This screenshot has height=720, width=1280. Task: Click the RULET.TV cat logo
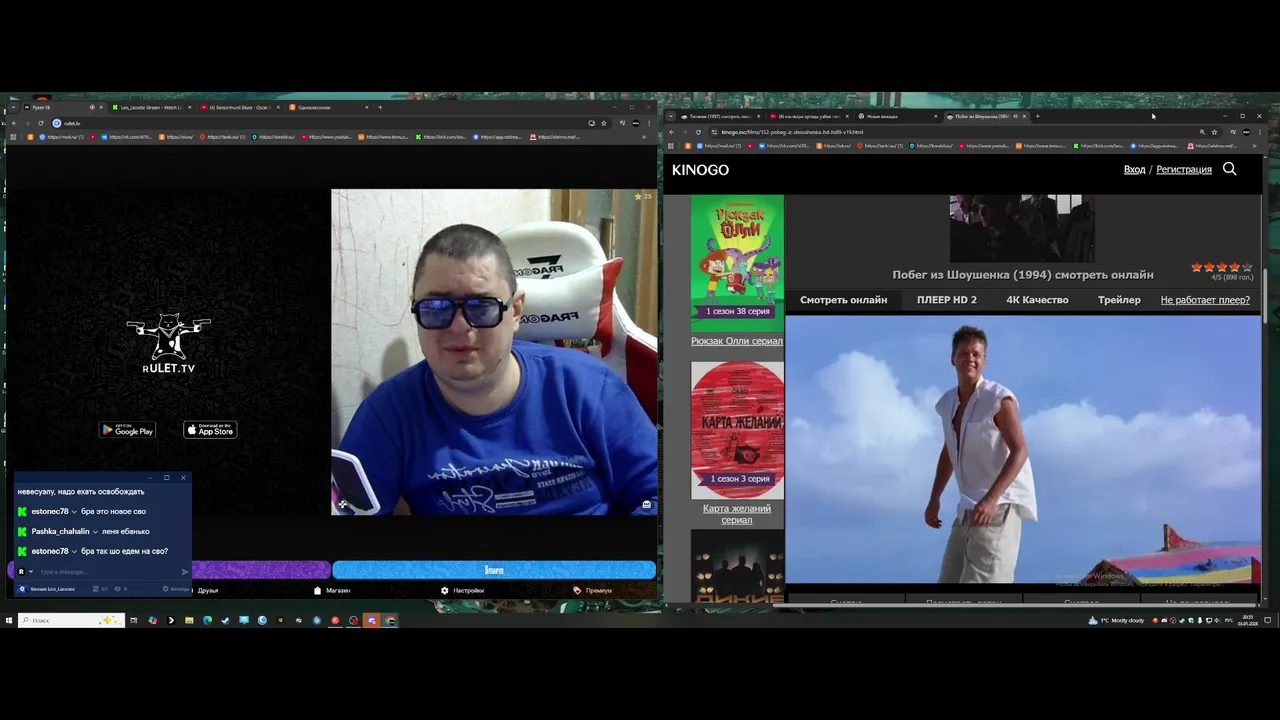168,344
